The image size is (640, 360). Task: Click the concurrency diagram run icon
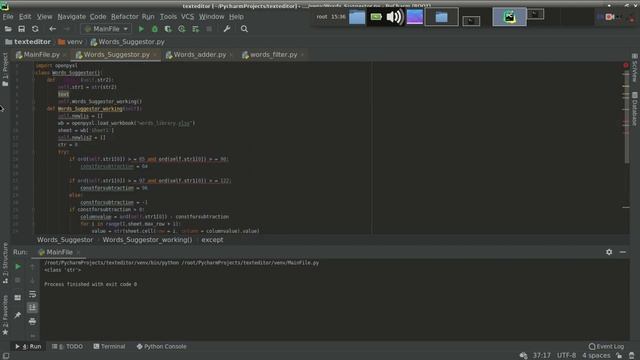[x=196, y=29]
